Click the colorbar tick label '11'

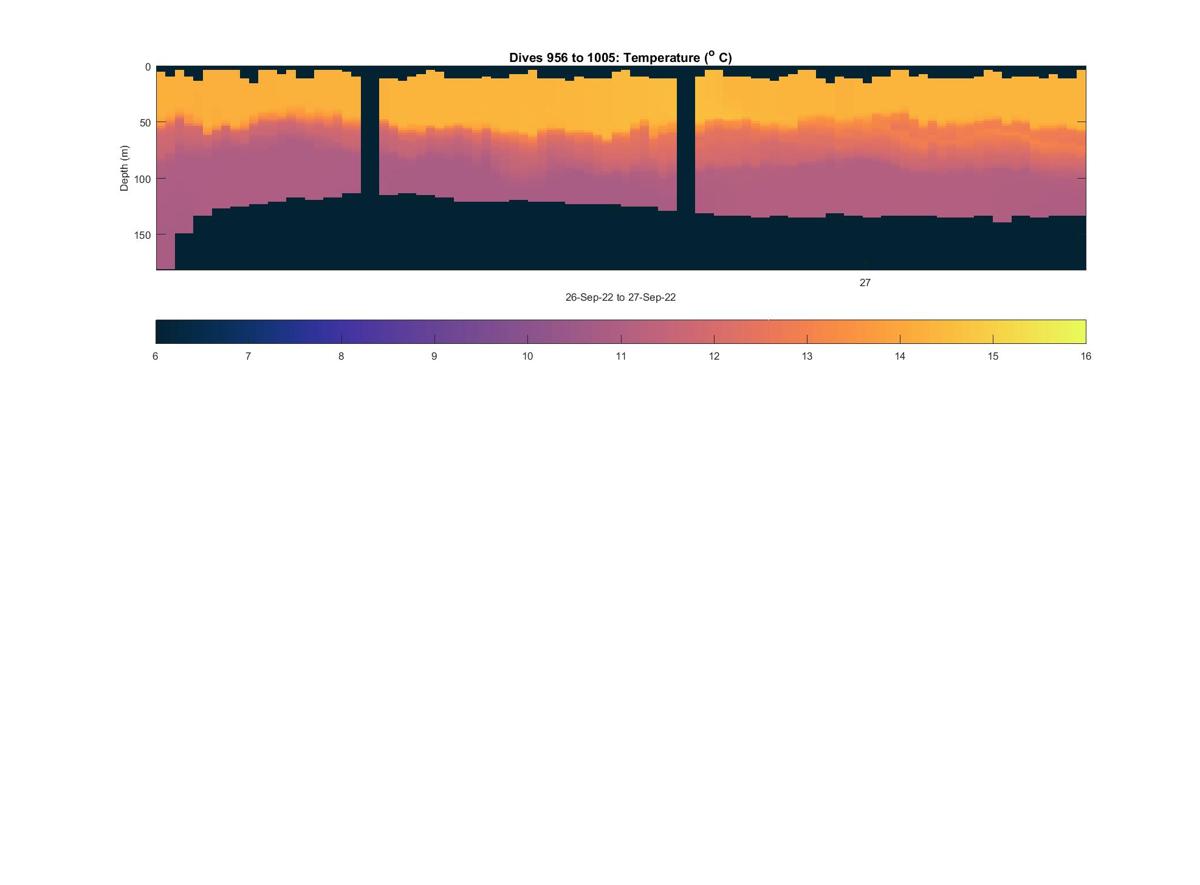(621, 356)
